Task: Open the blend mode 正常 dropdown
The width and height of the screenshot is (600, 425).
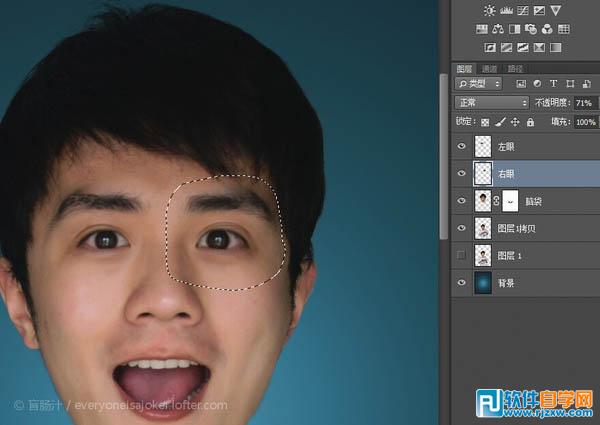Action: 492,103
